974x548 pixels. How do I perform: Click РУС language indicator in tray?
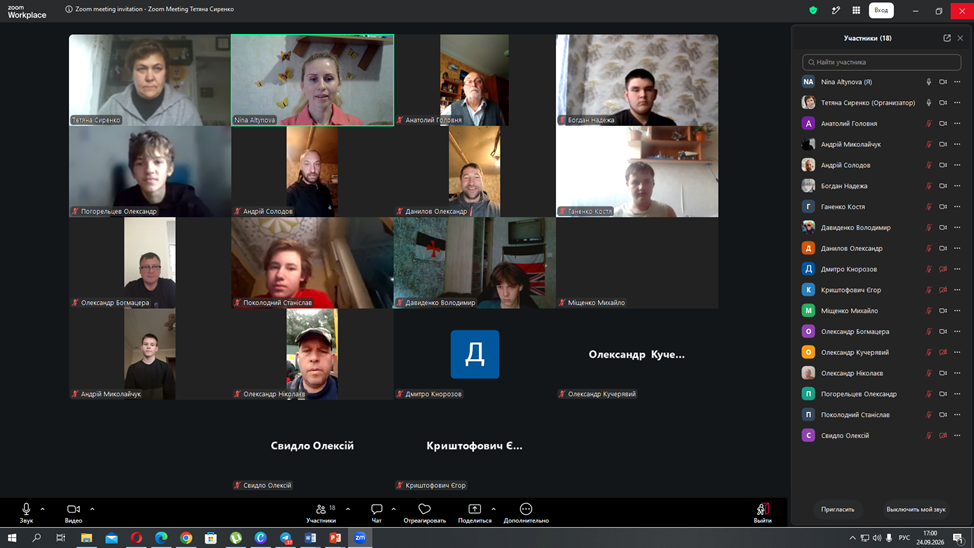click(x=904, y=538)
